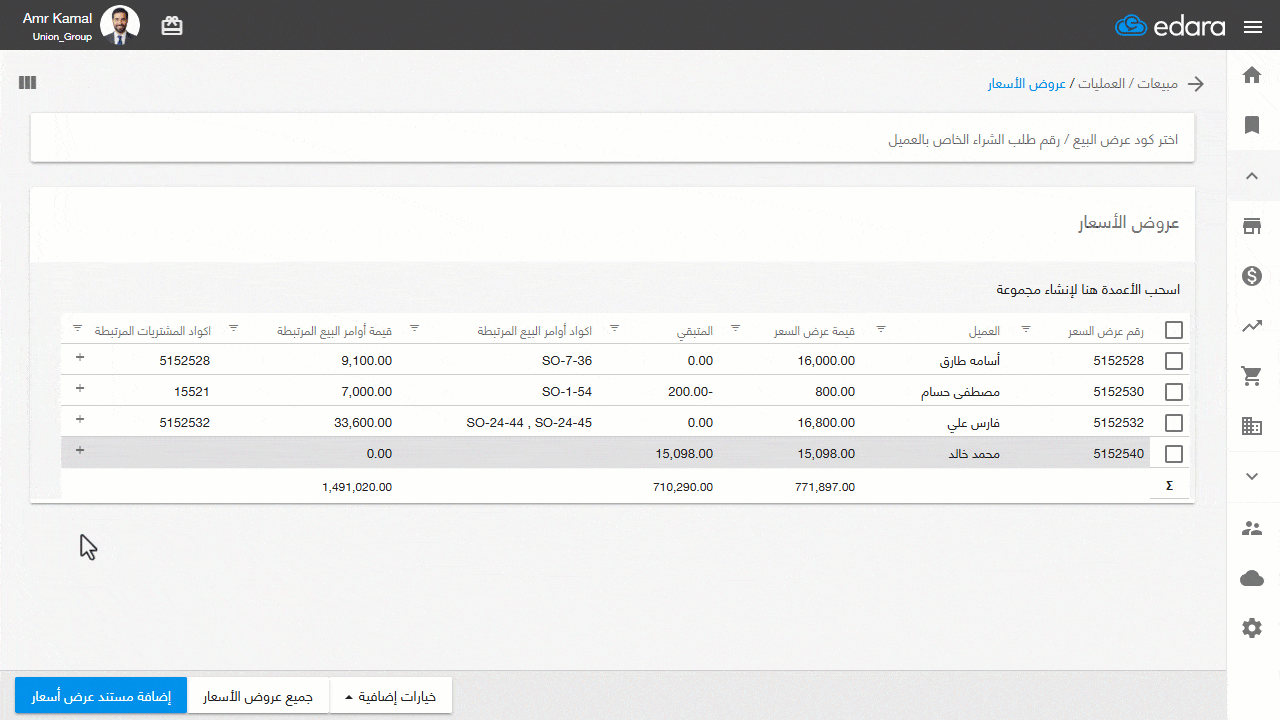Open filter for رقم عرض السعر column

click(x=1025, y=328)
